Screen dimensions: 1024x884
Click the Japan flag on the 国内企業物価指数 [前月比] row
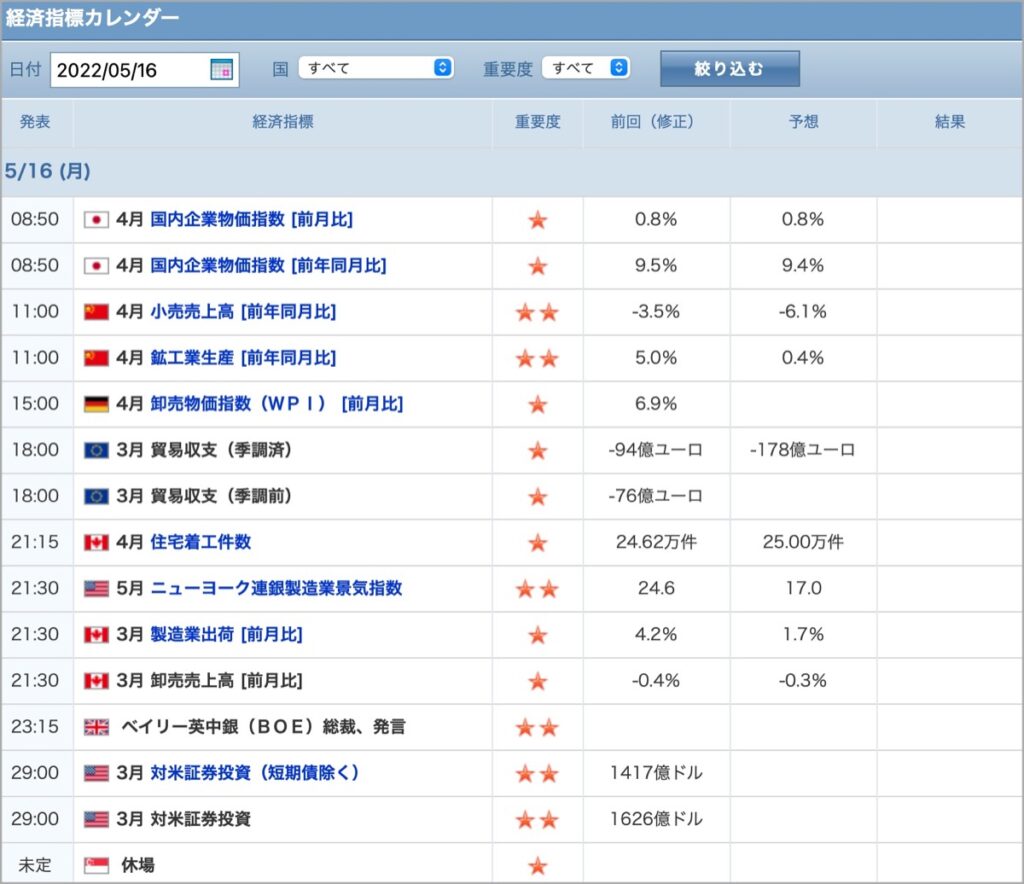pyautogui.click(x=96, y=219)
